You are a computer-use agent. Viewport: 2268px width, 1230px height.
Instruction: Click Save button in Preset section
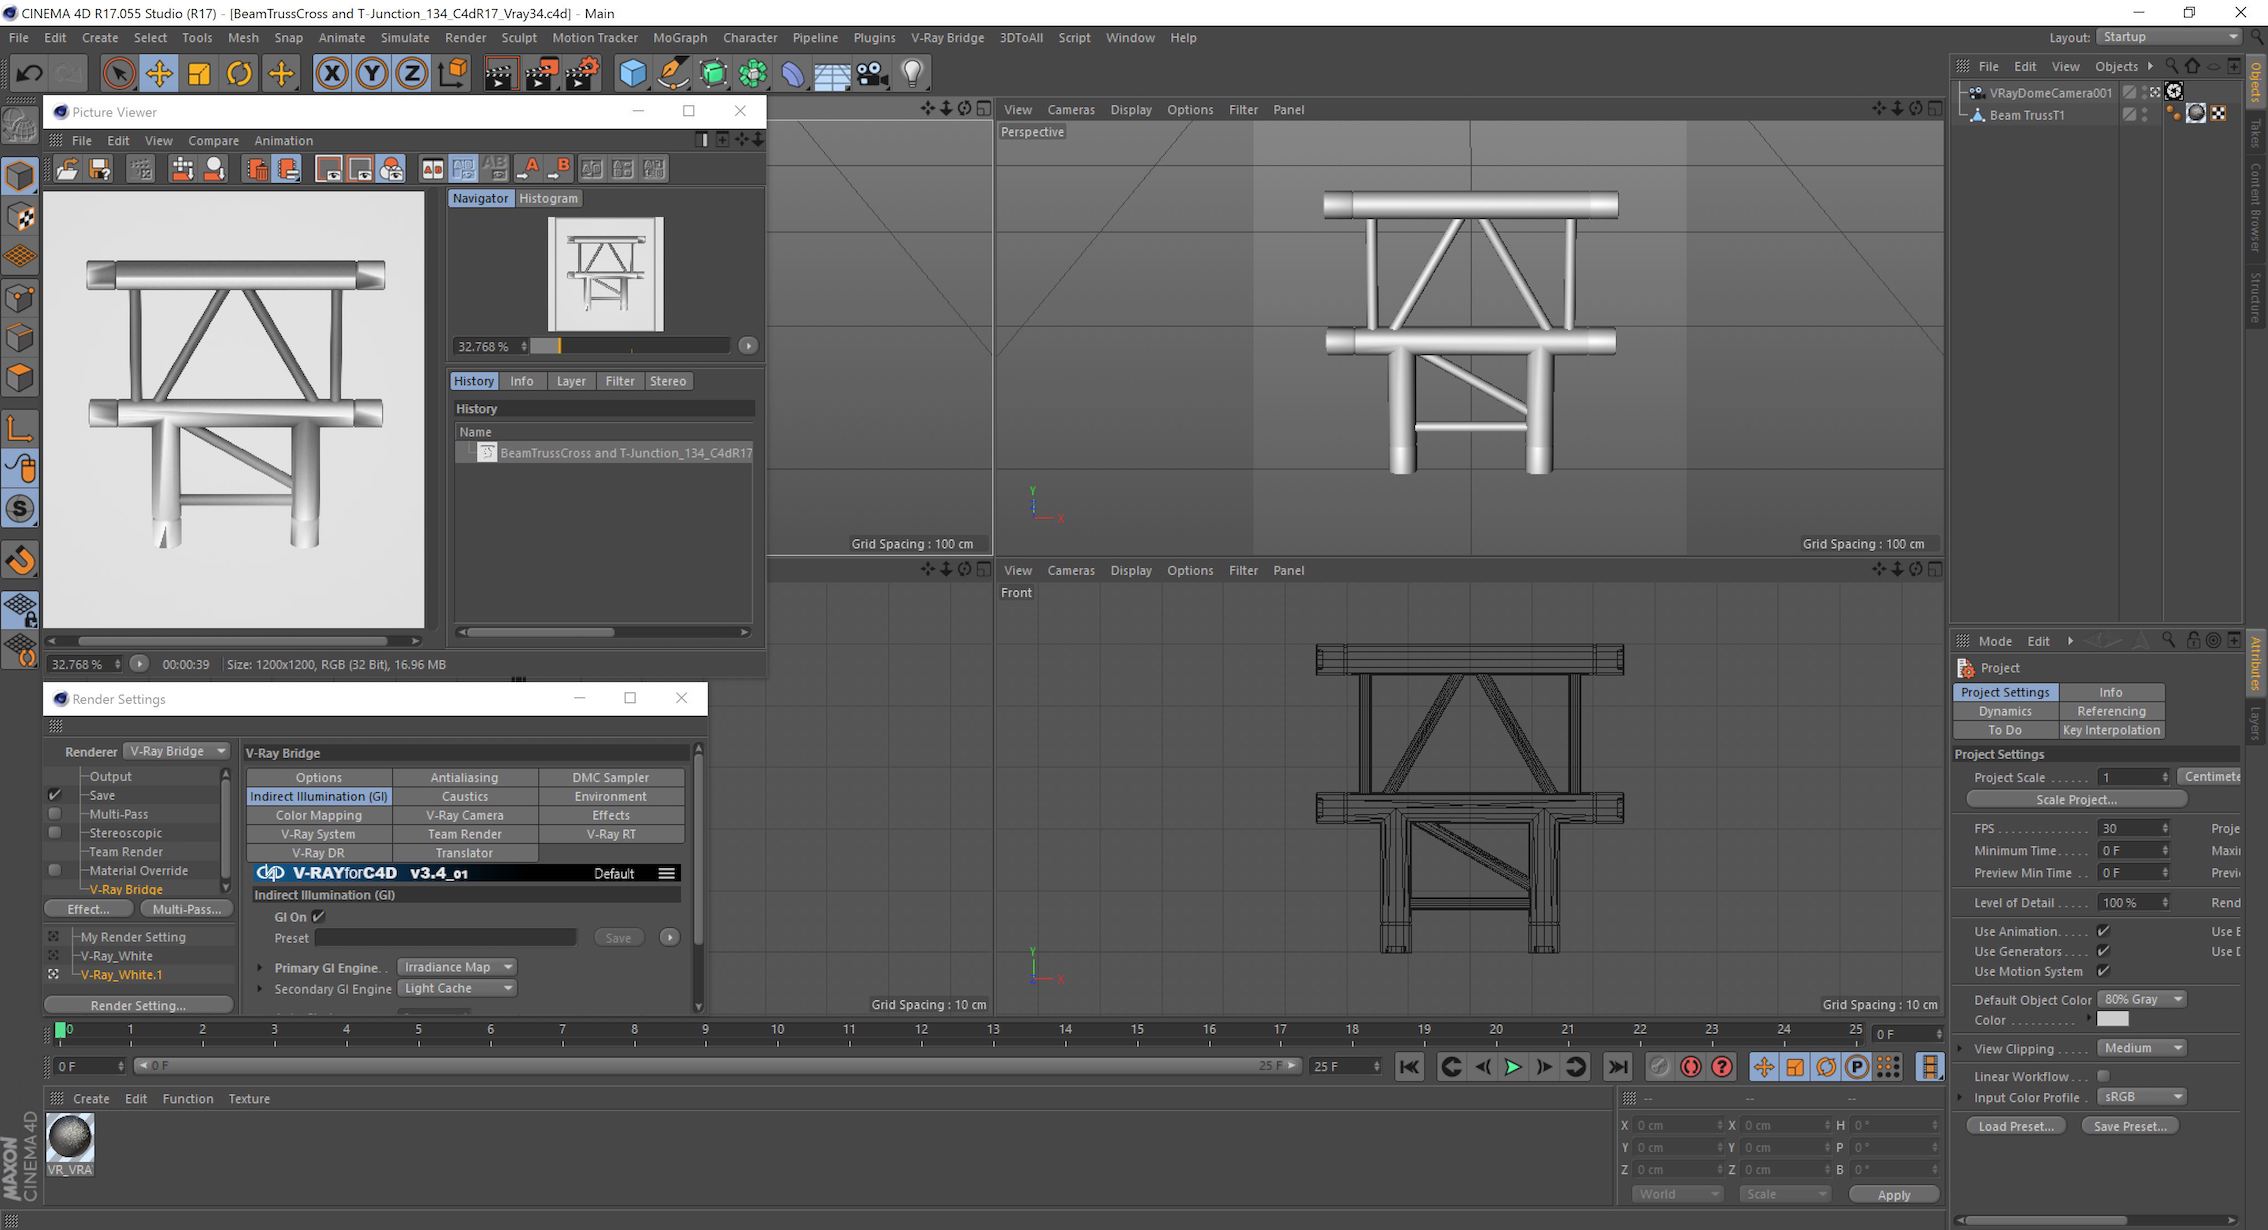click(618, 936)
